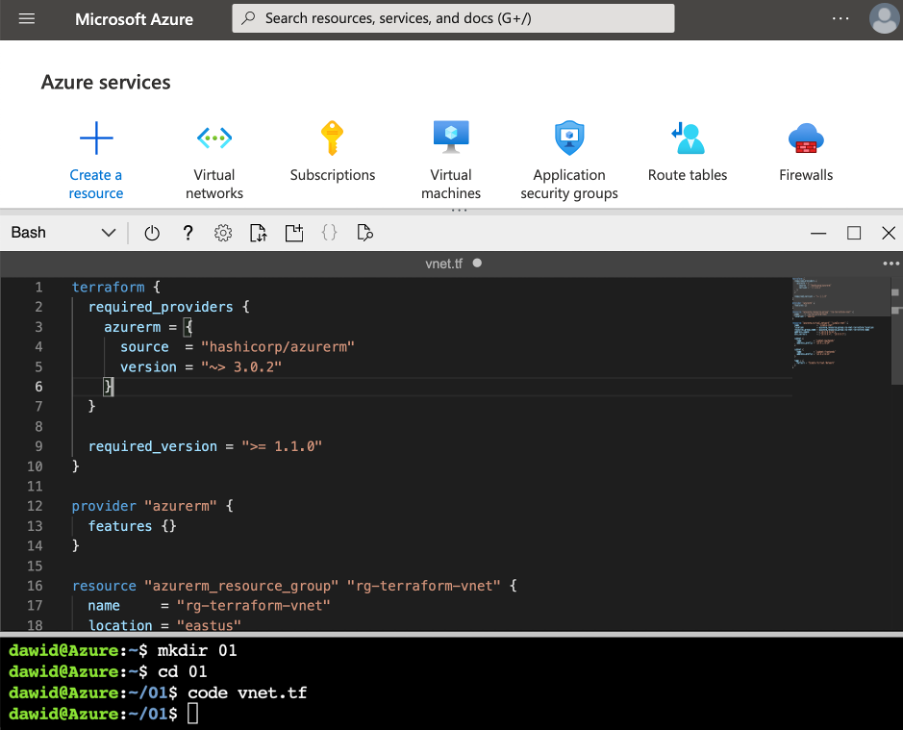This screenshot has width=904, height=730.
Task: Click the Route tables label
Action: [x=688, y=175]
